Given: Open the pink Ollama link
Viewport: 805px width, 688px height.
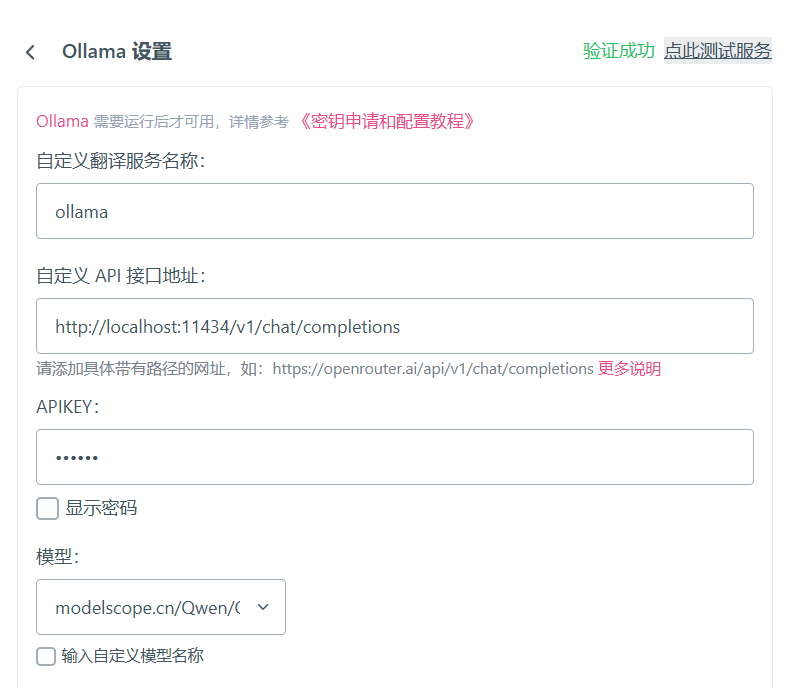Looking at the screenshot, I should pos(62,121).
